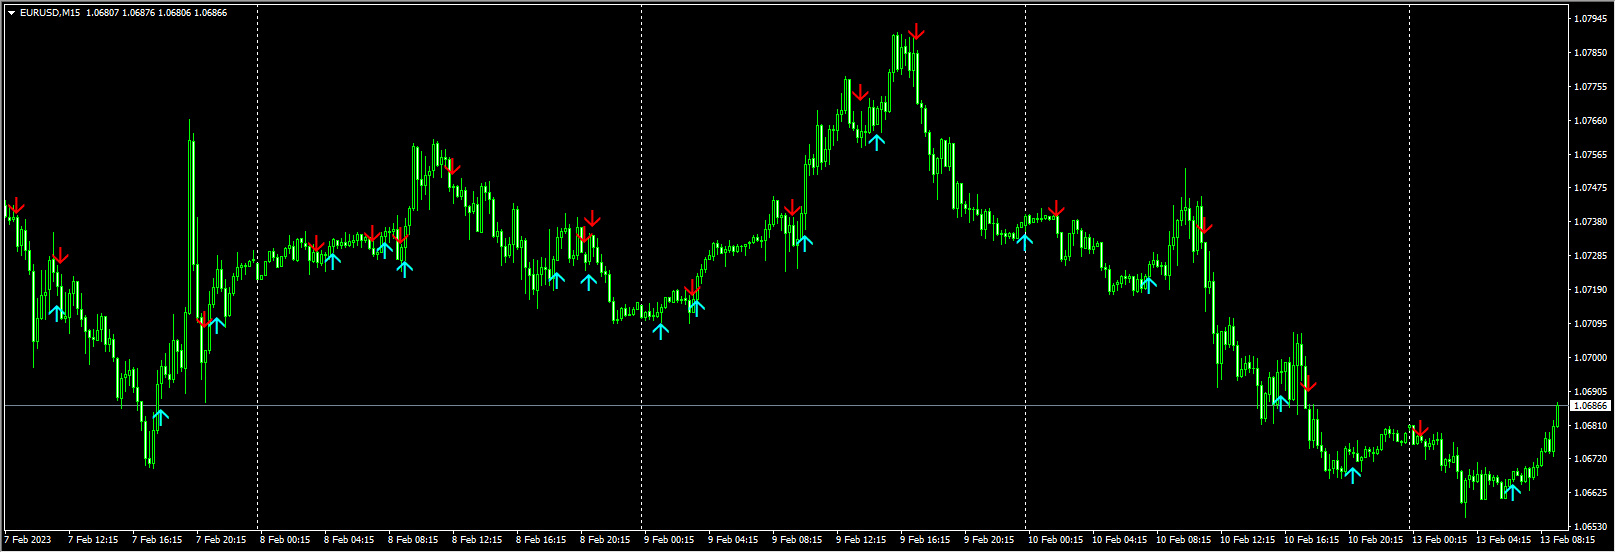
Task: Click the 1.07190 price axis label
Action: click(1590, 290)
